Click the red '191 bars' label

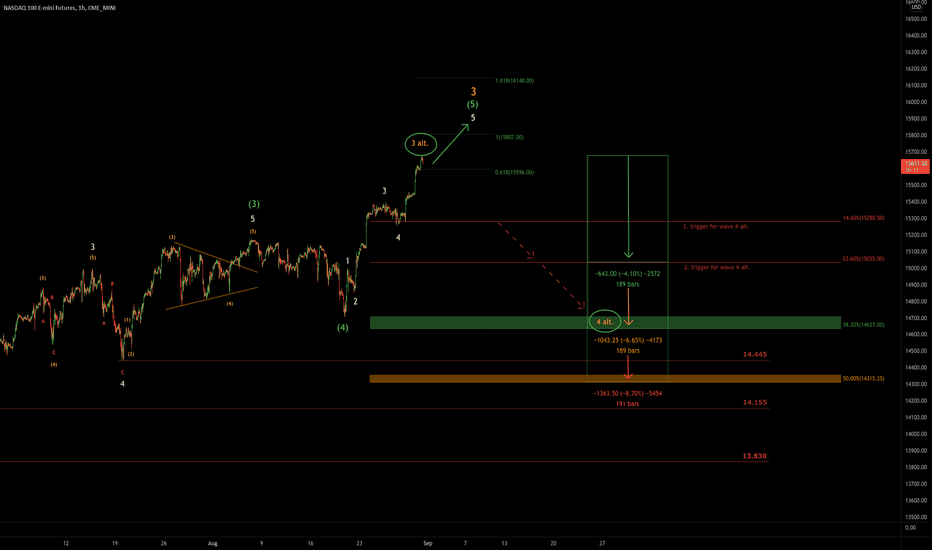[x=628, y=404]
